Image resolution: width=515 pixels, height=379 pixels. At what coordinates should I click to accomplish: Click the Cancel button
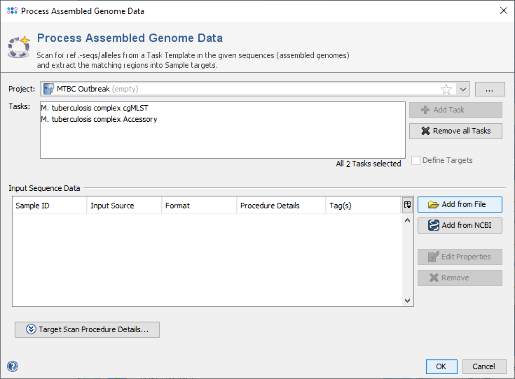coord(484,366)
